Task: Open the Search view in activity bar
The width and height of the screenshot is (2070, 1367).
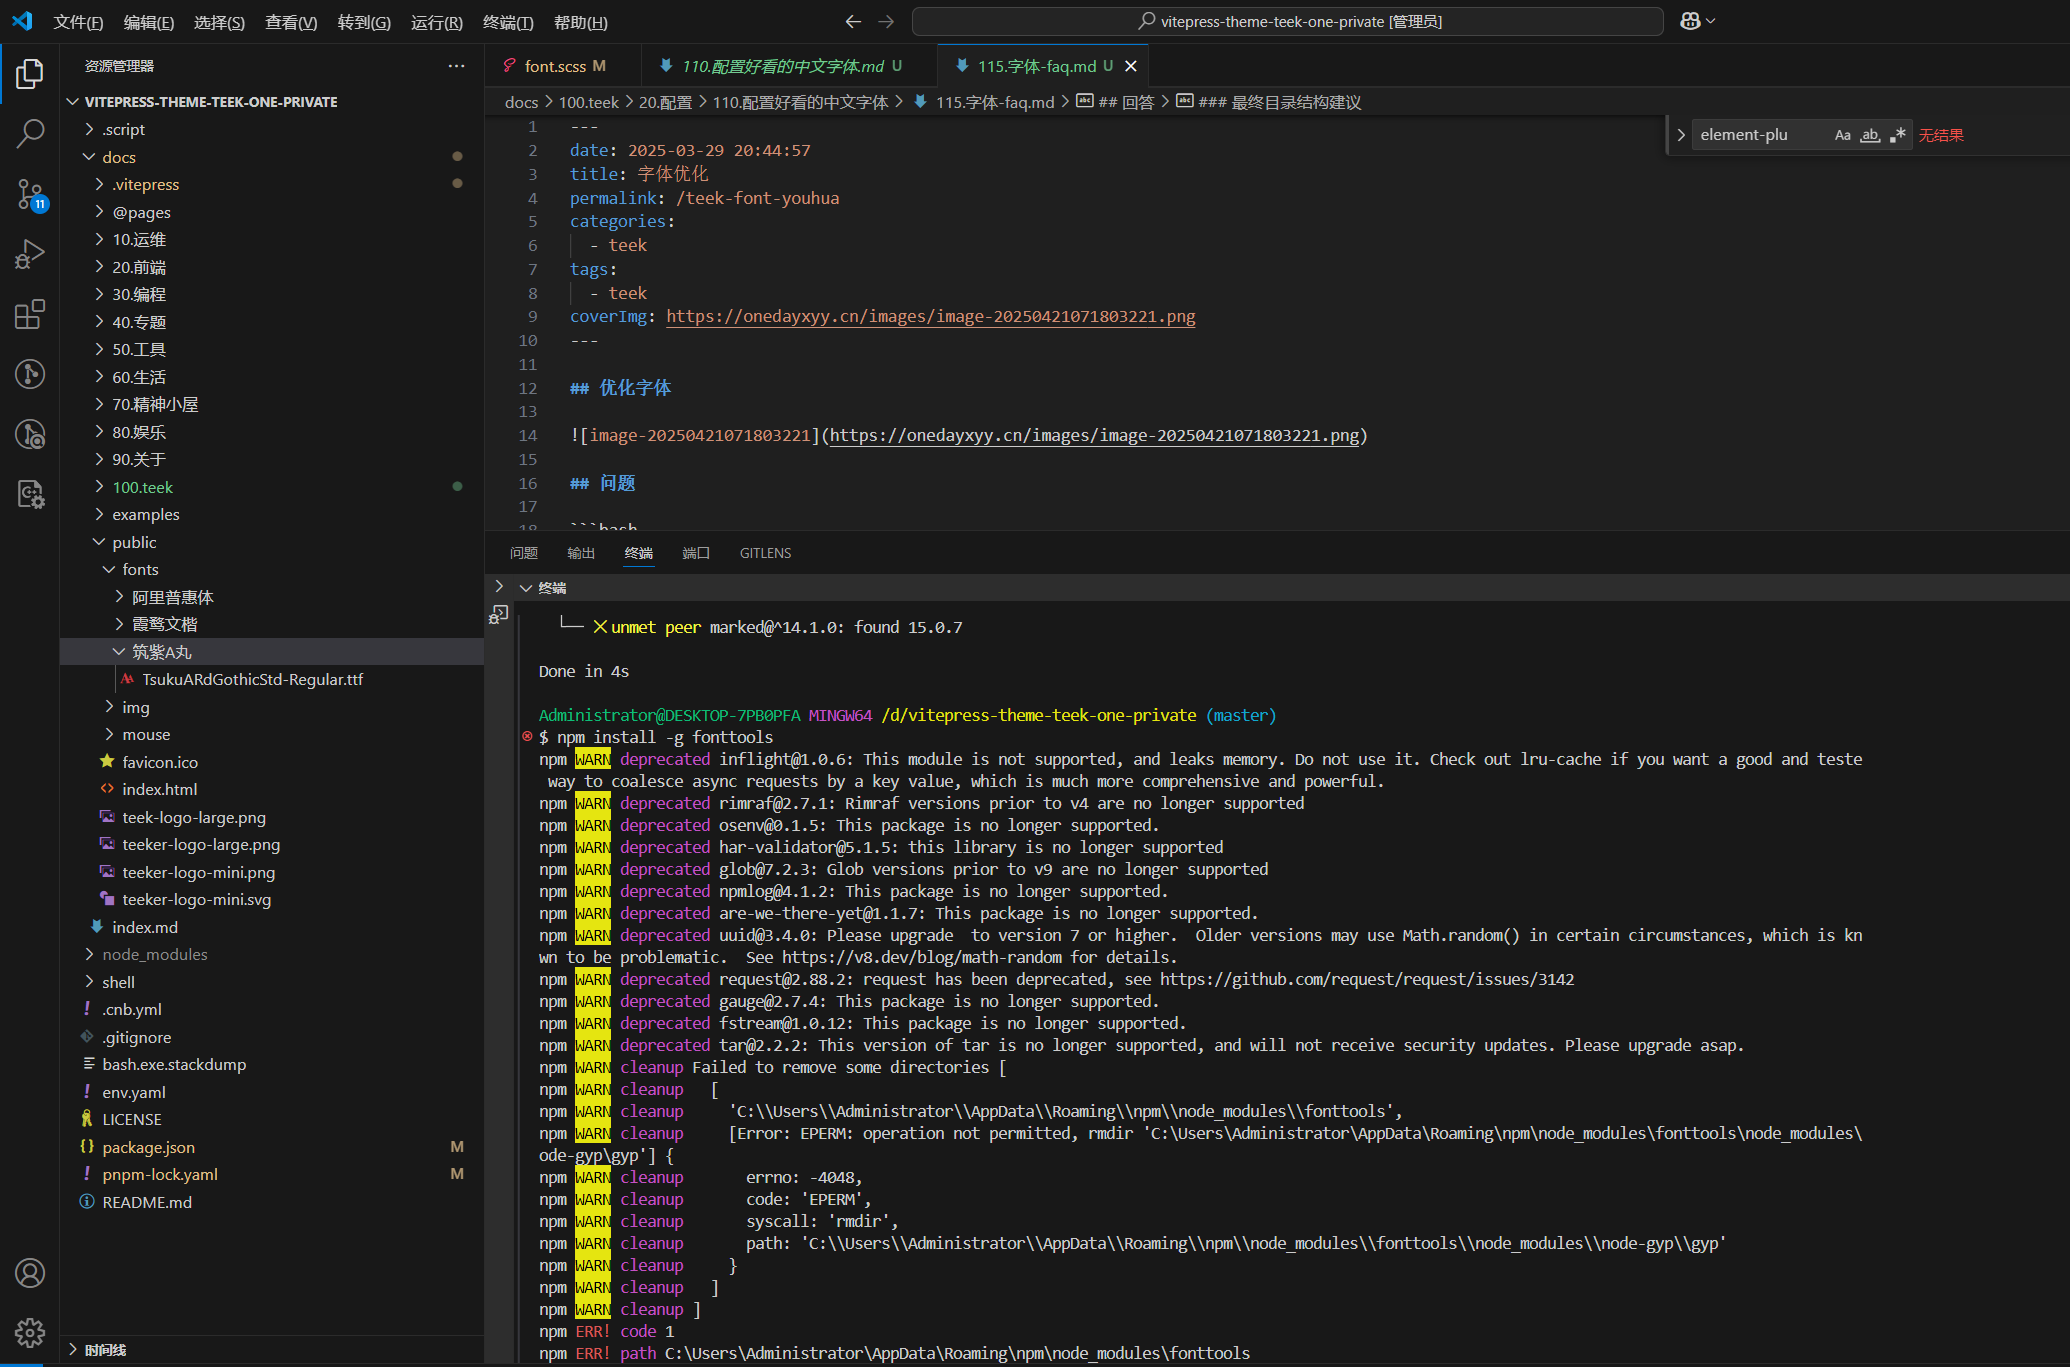Action: pyautogui.click(x=30, y=134)
